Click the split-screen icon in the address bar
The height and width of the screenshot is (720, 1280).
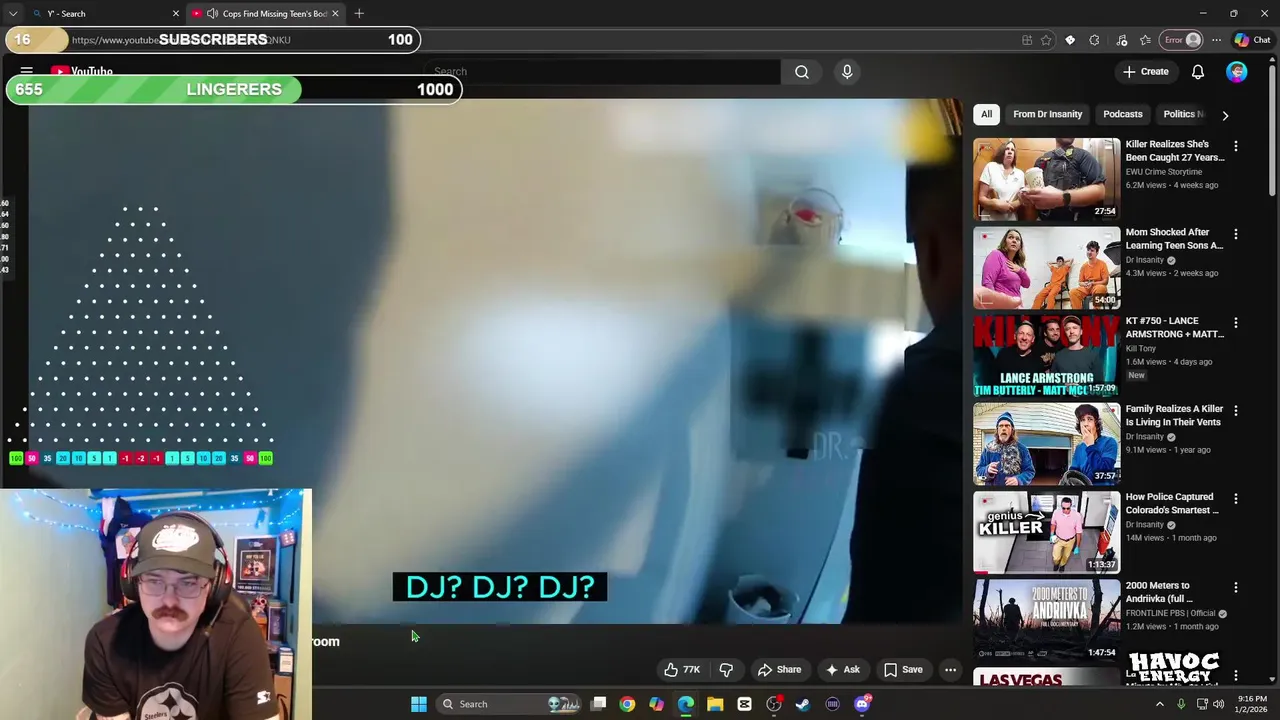click(1027, 40)
